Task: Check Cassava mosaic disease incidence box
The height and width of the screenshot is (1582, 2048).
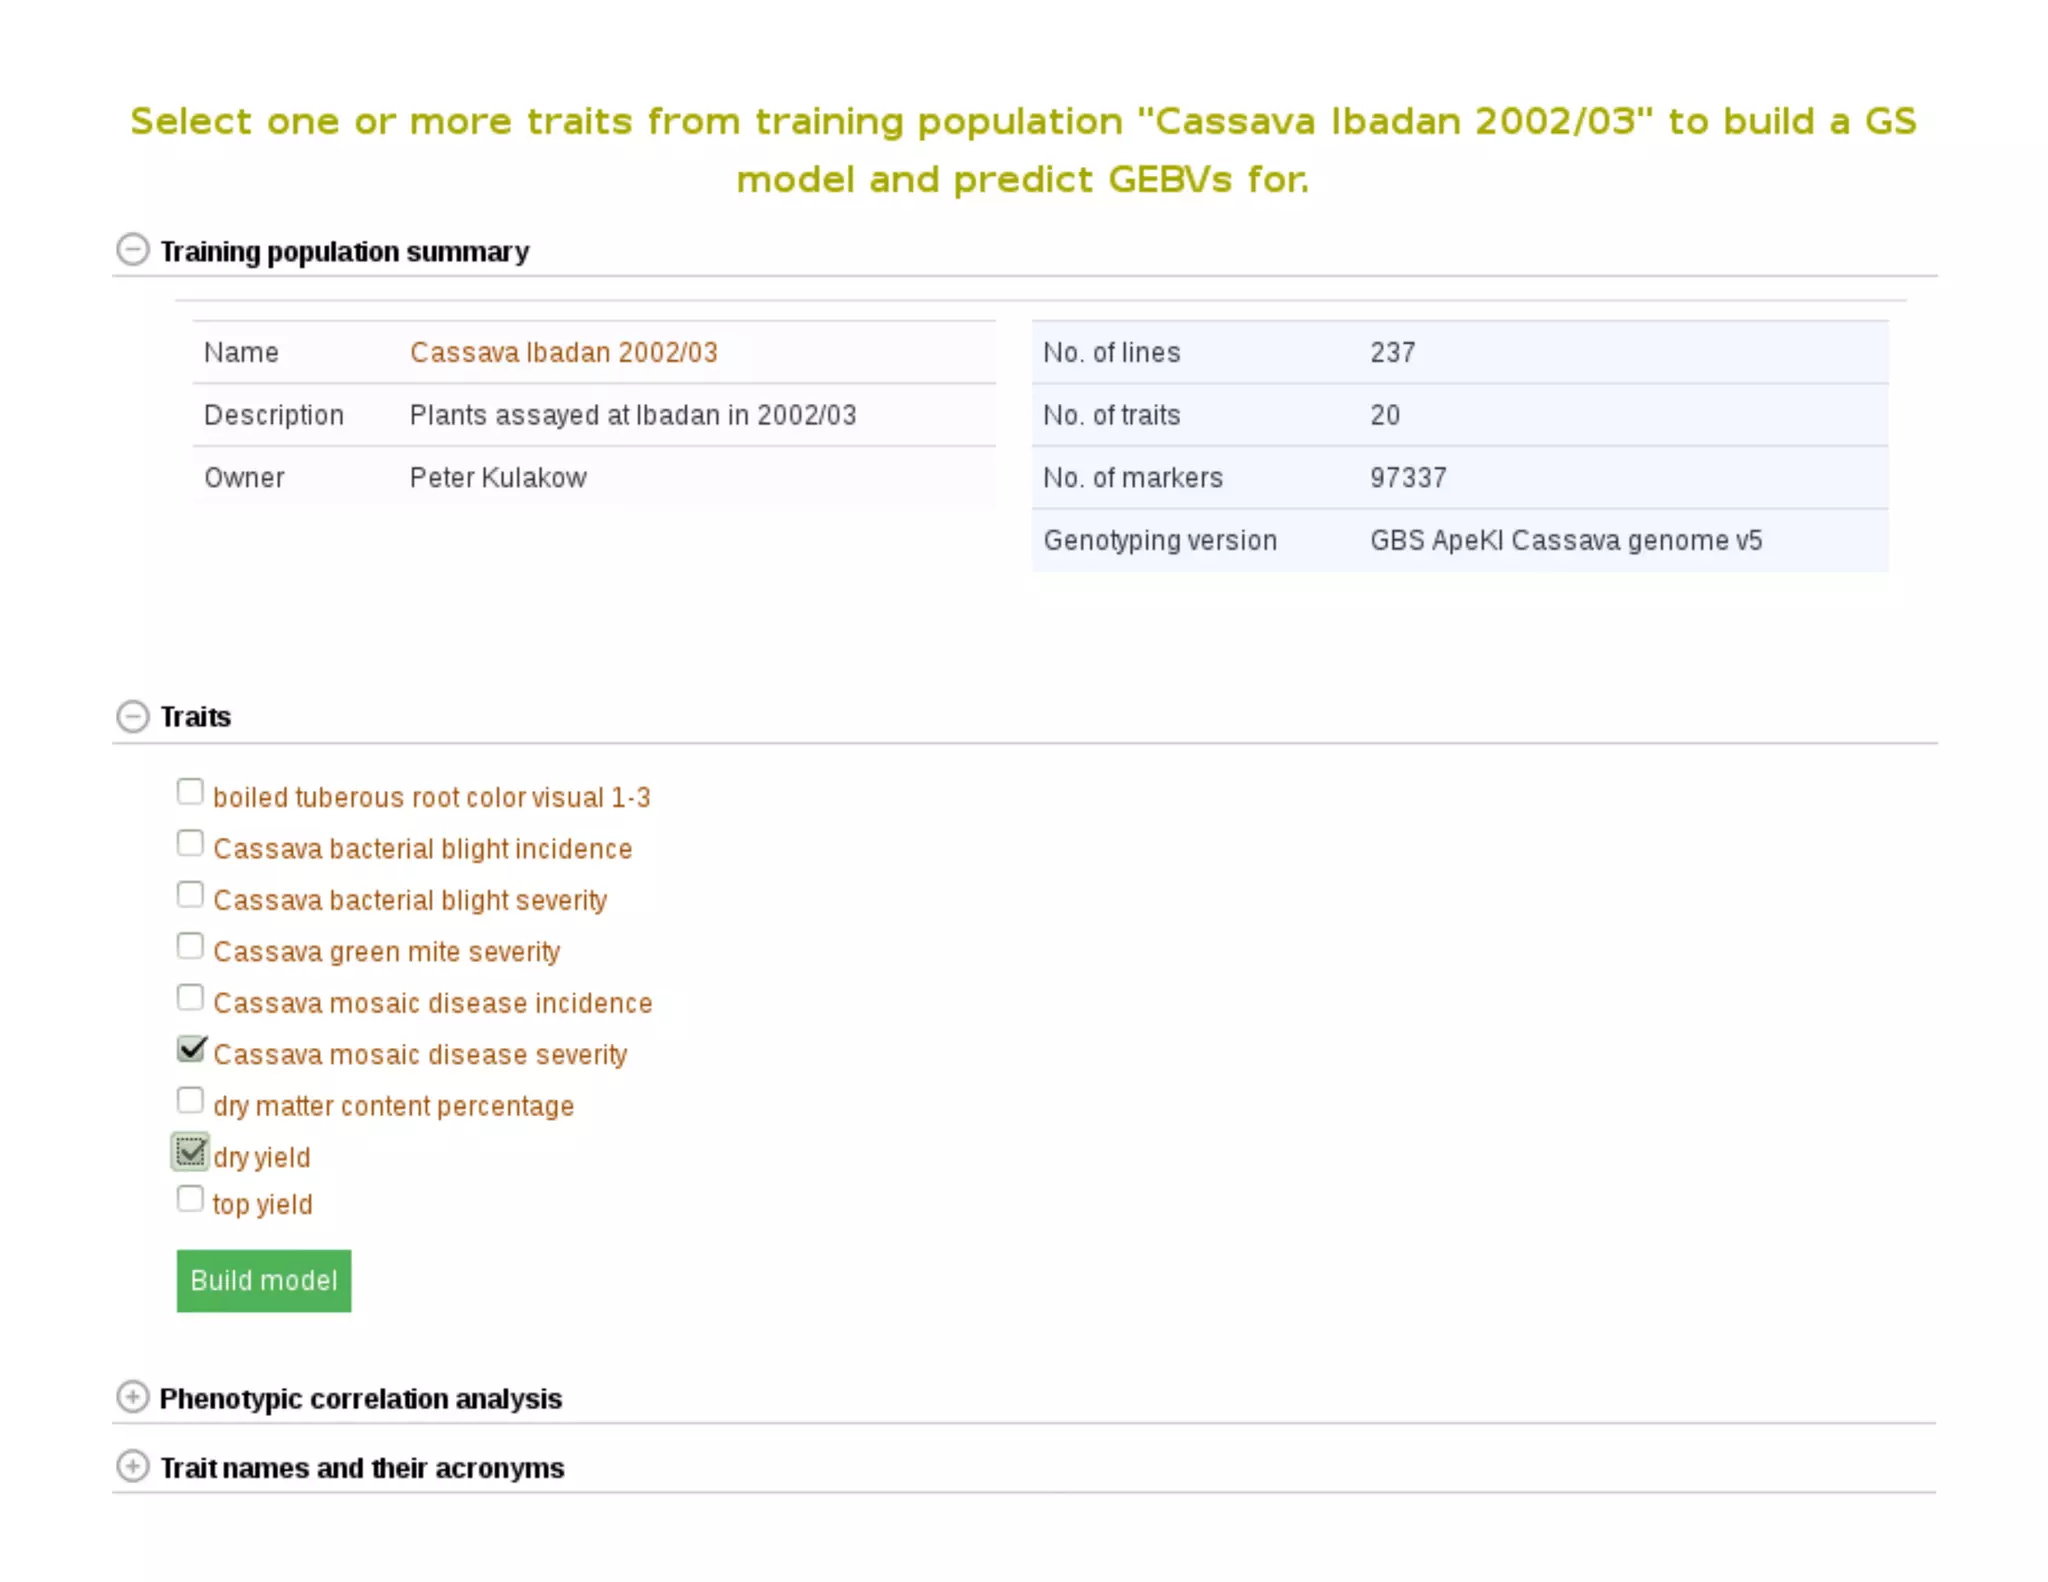Action: 190,998
